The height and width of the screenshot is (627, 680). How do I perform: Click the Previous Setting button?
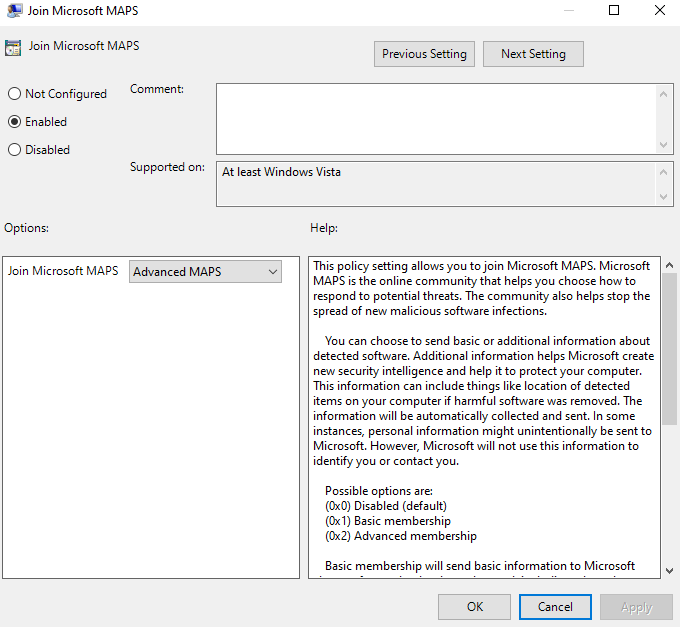pos(424,54)
